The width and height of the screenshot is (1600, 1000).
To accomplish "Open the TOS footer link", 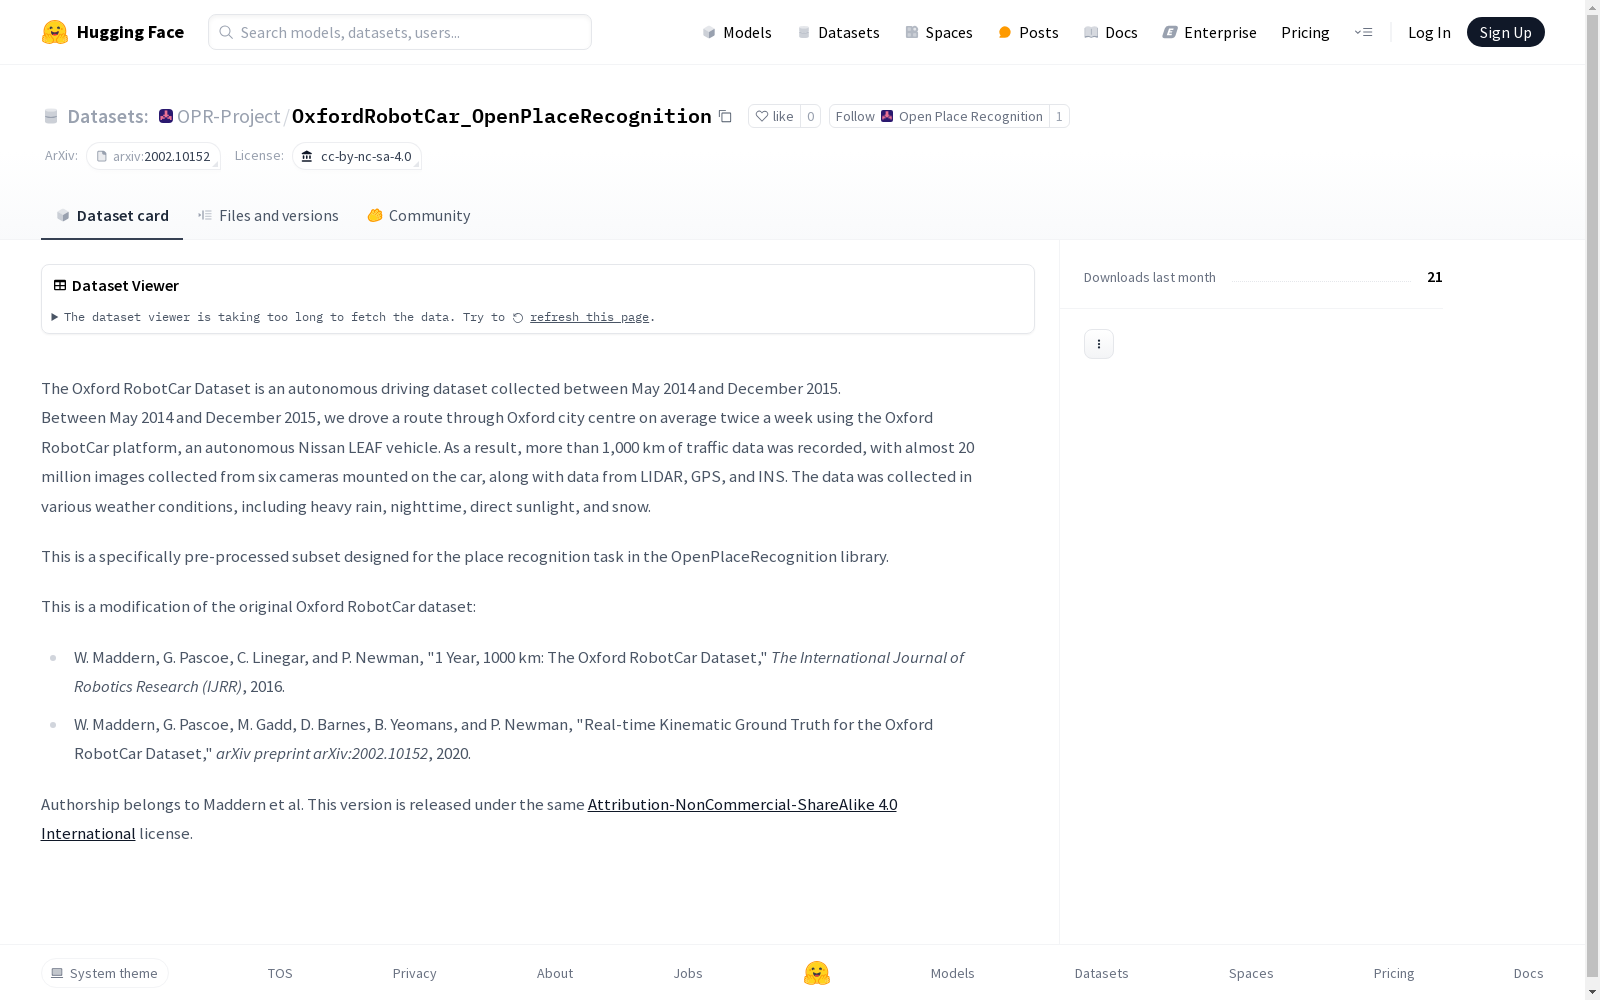I will (x=280, y=973).
